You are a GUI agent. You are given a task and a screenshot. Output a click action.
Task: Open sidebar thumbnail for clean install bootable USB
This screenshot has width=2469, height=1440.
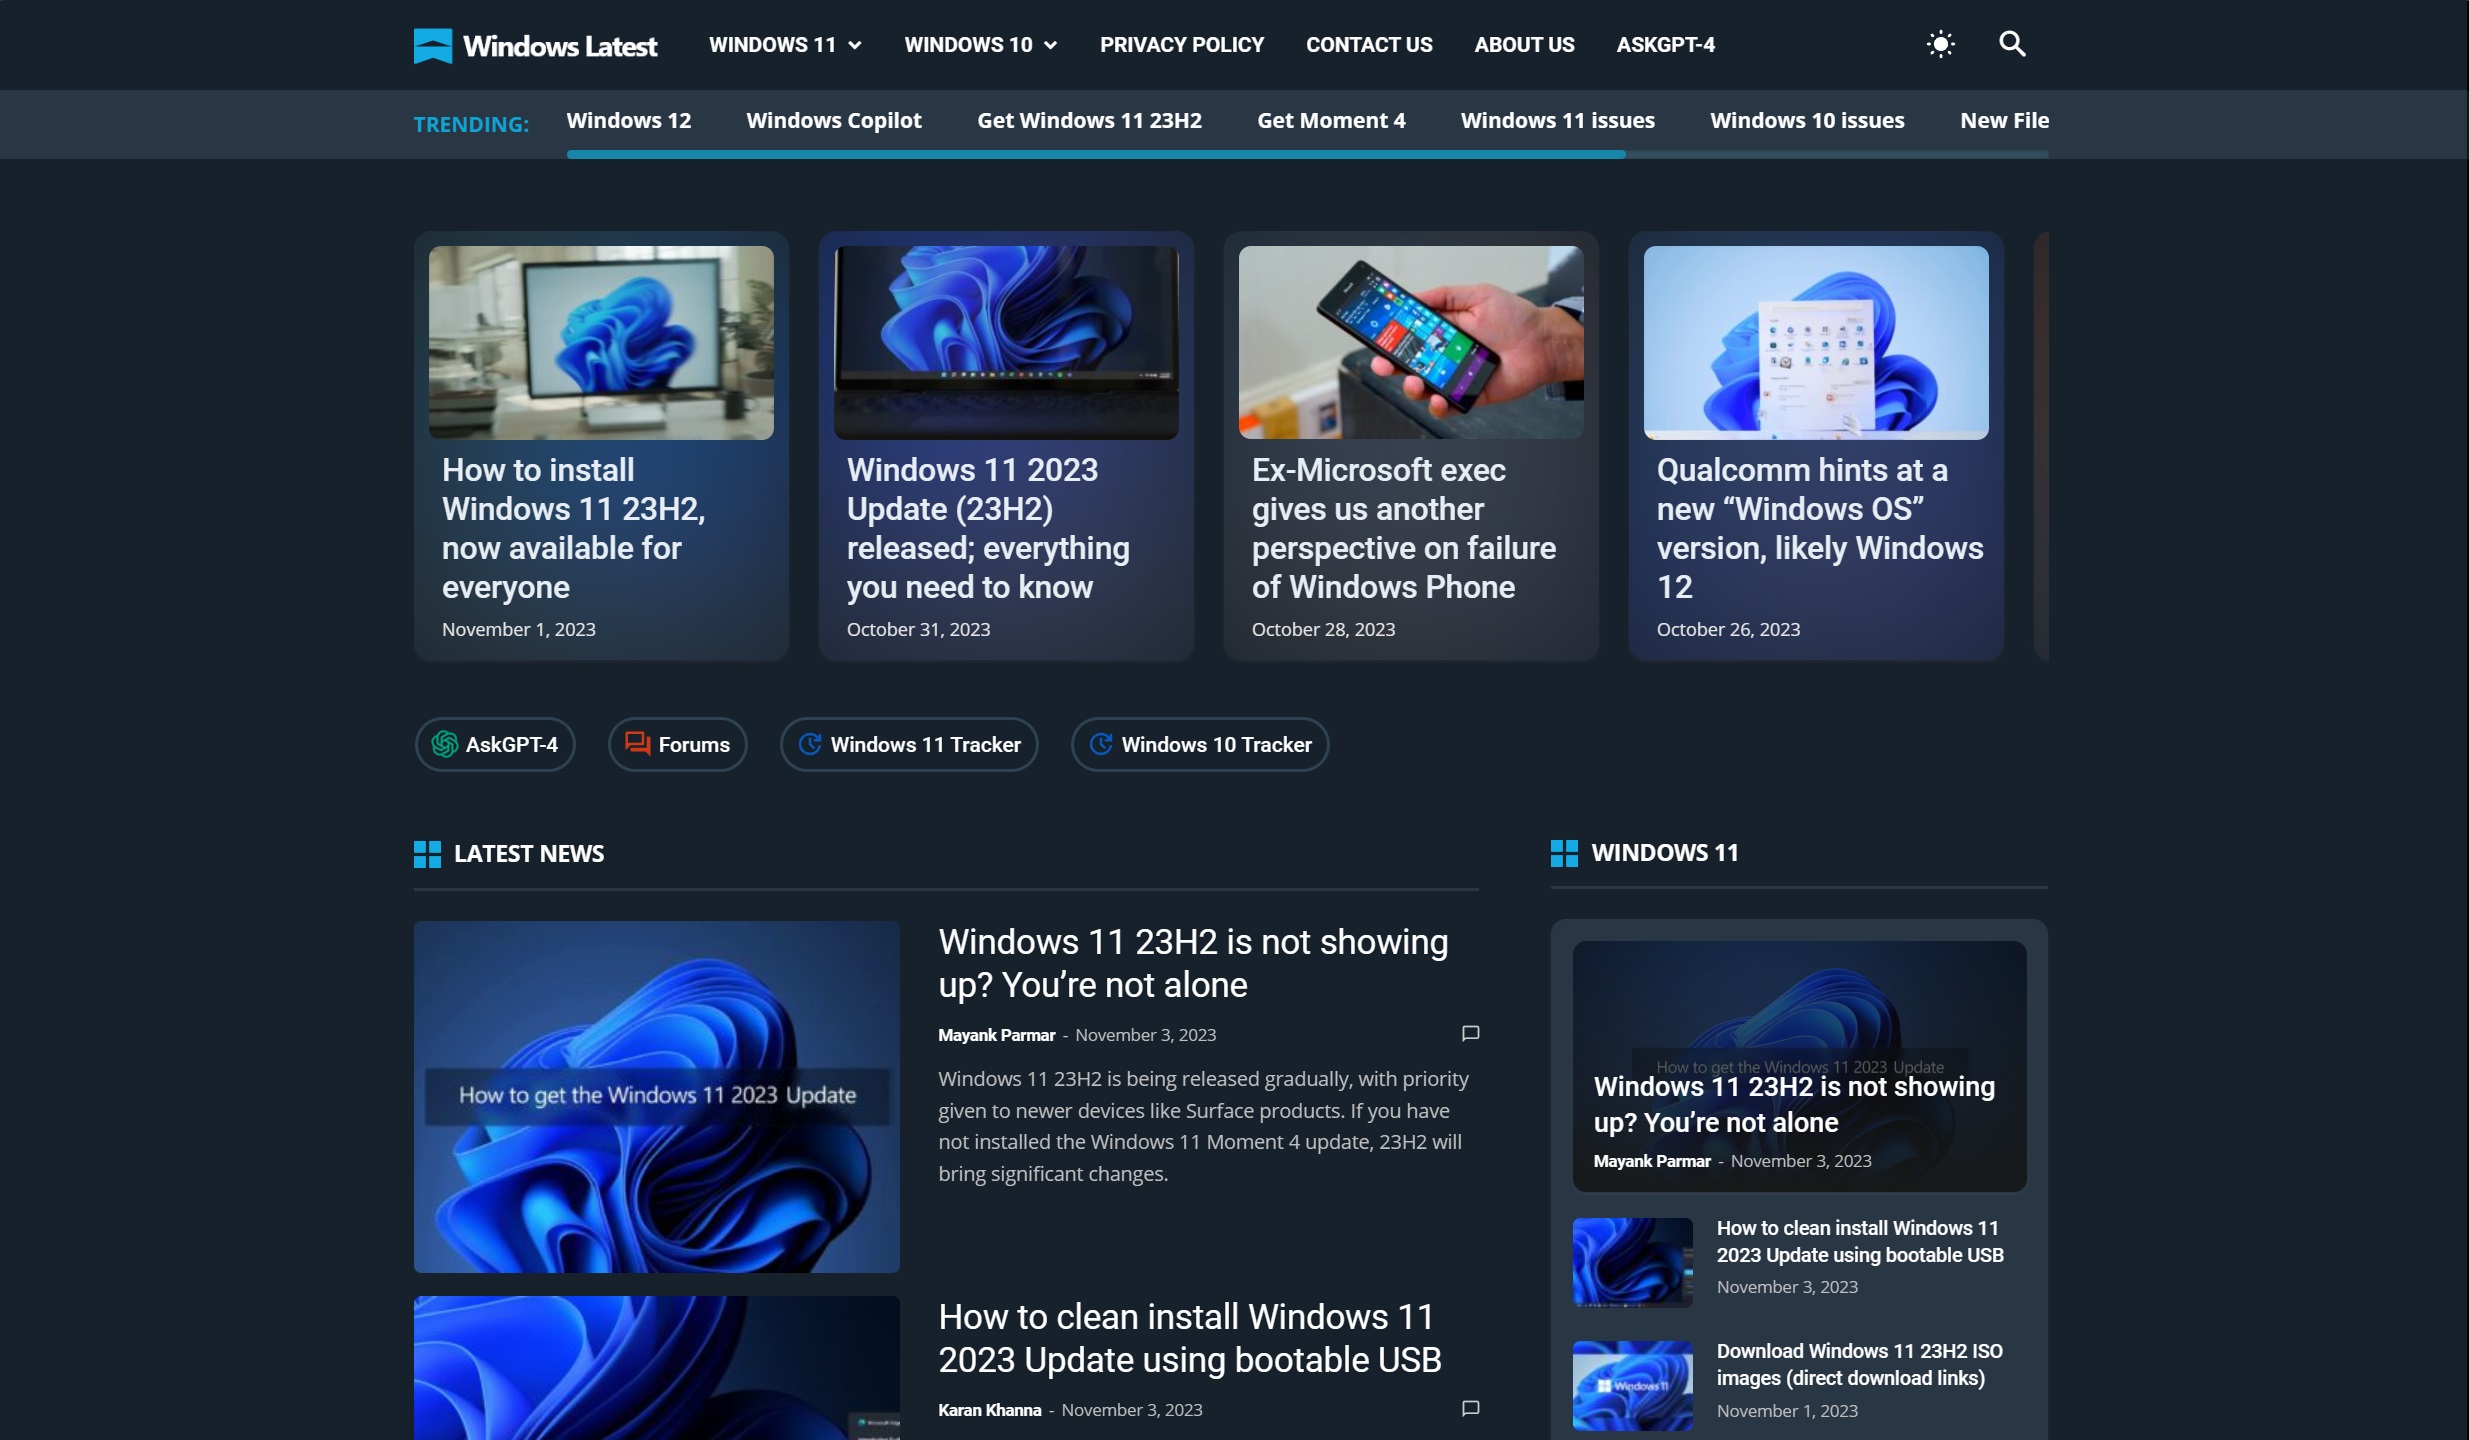1633,1262
